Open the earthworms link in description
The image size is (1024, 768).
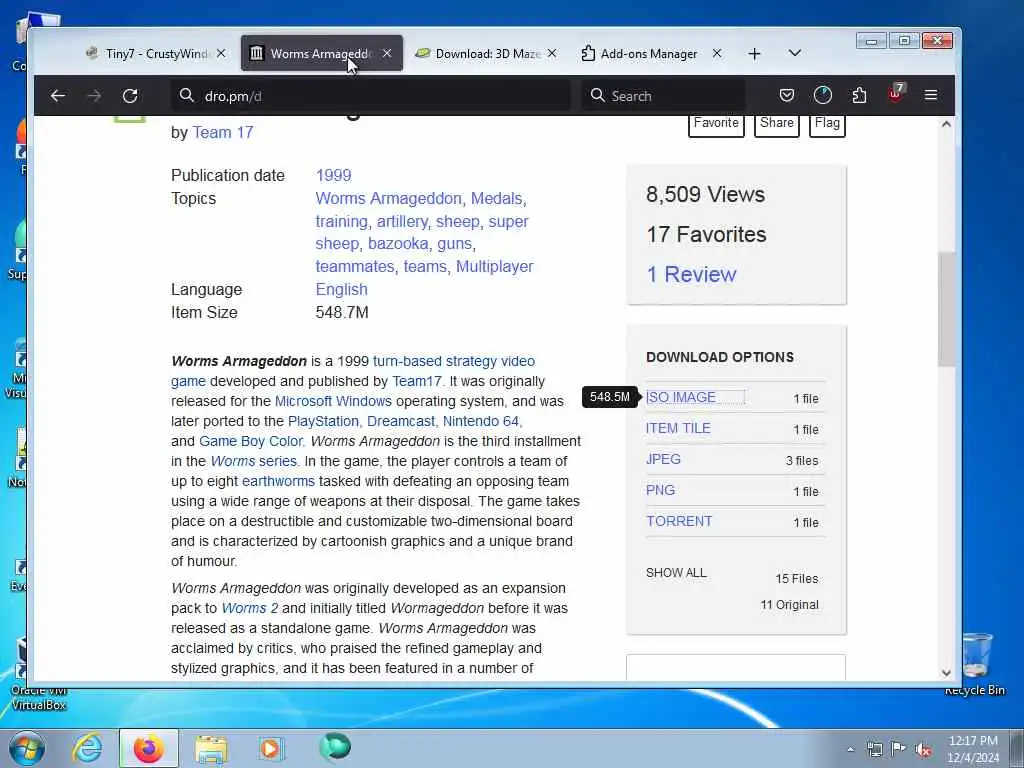[278, 481]
